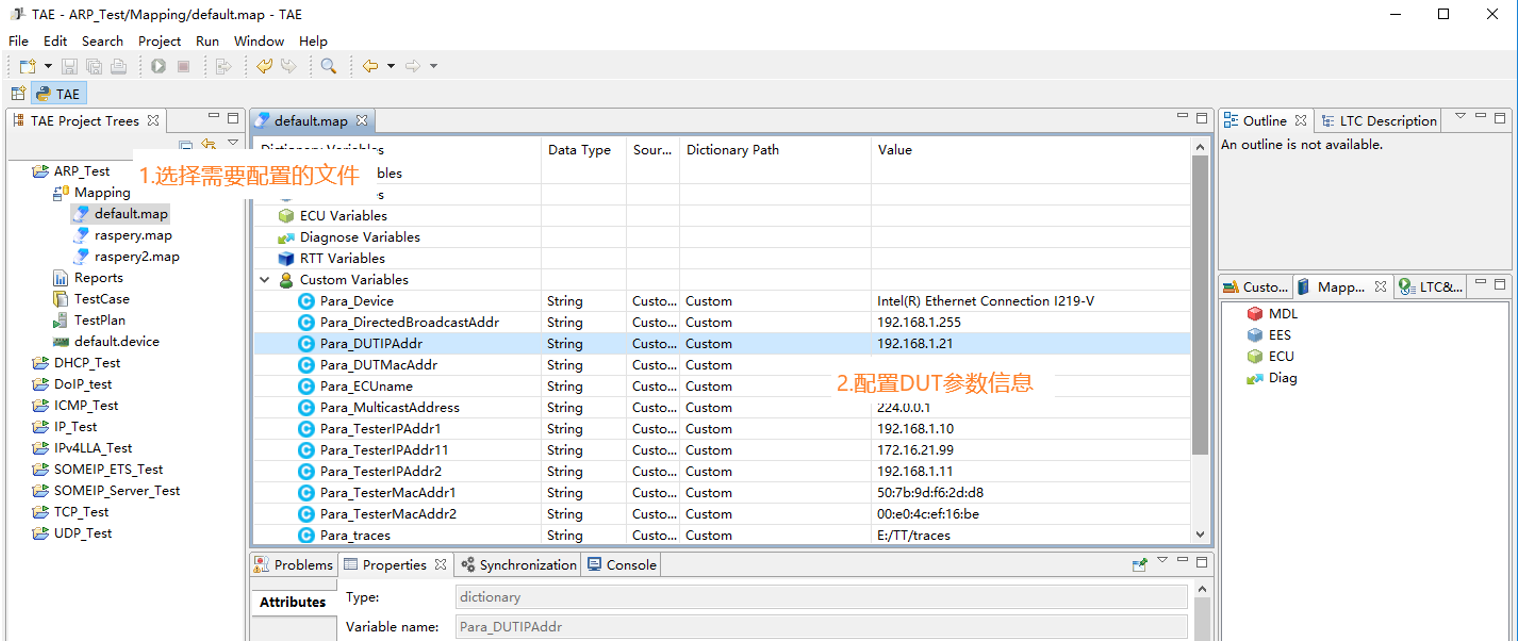Select the Para_DirectedBroadcastAddr variable
The height and width of the screenshot is (644, 1518).
722,322
